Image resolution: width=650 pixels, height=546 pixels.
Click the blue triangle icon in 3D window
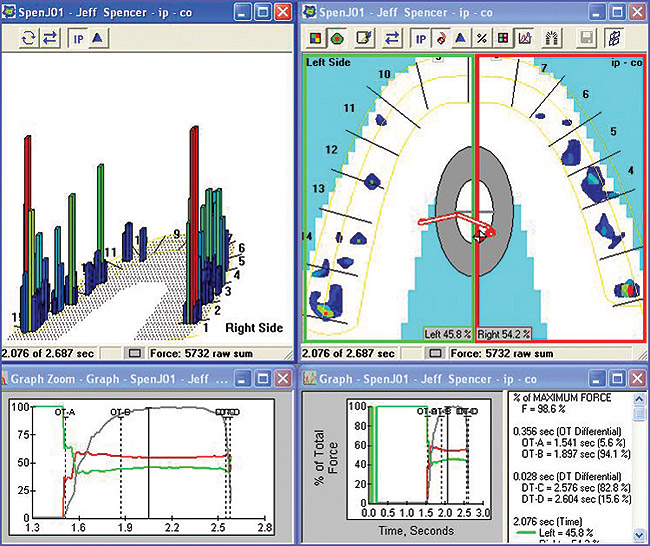point(97,39)
